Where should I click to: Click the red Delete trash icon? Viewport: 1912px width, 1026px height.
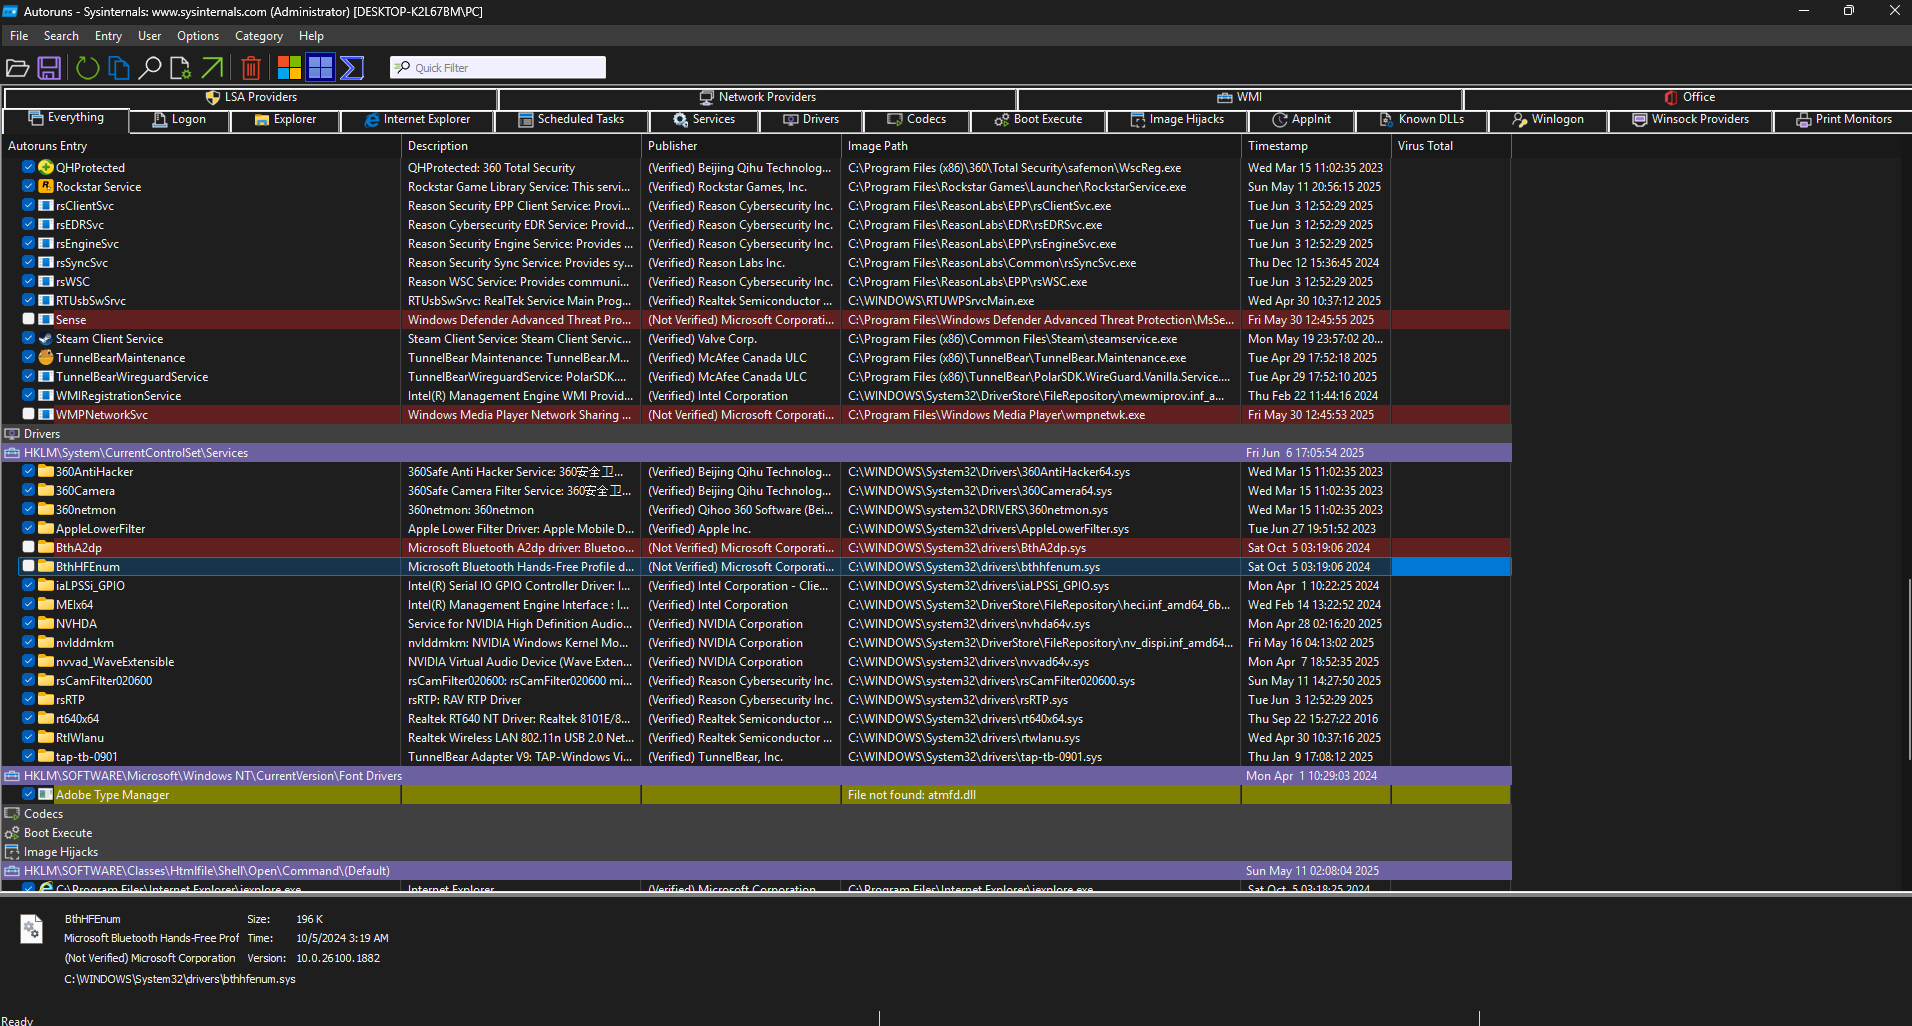(x=251, y=68)
